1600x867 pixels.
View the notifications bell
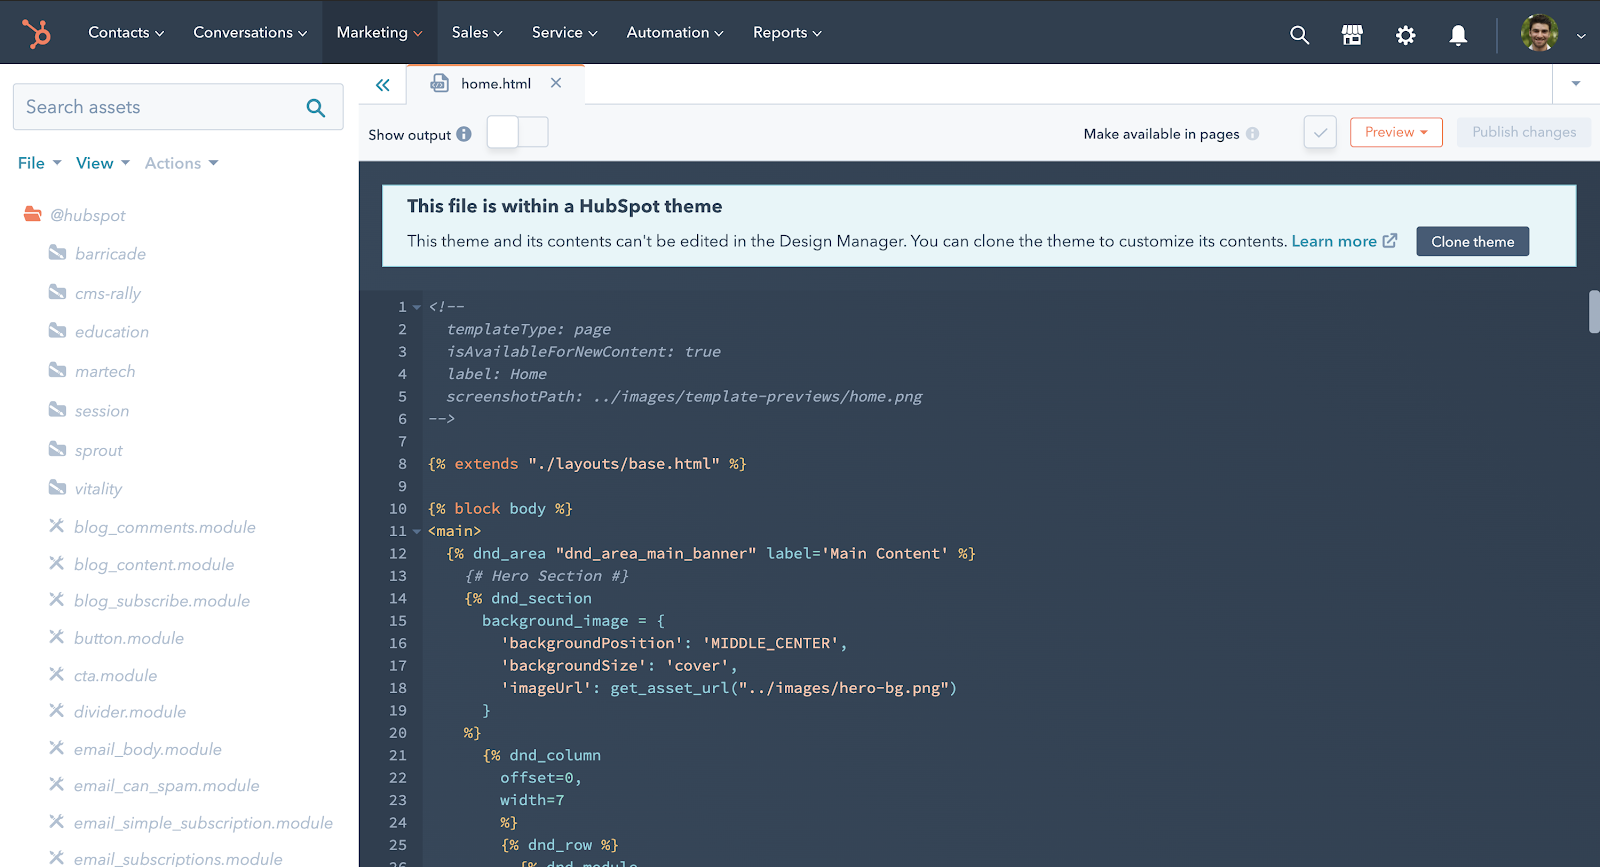pos(1458,35)
